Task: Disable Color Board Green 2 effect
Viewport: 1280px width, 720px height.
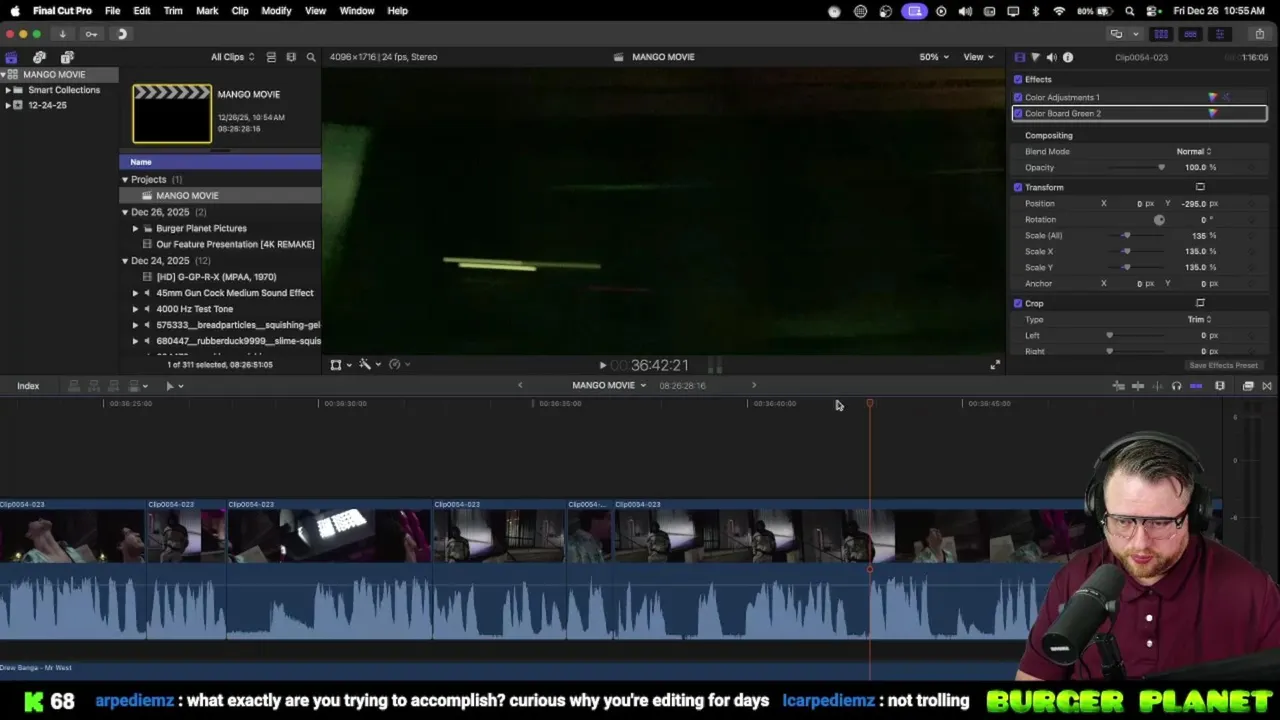Action: click(1018, 113)
